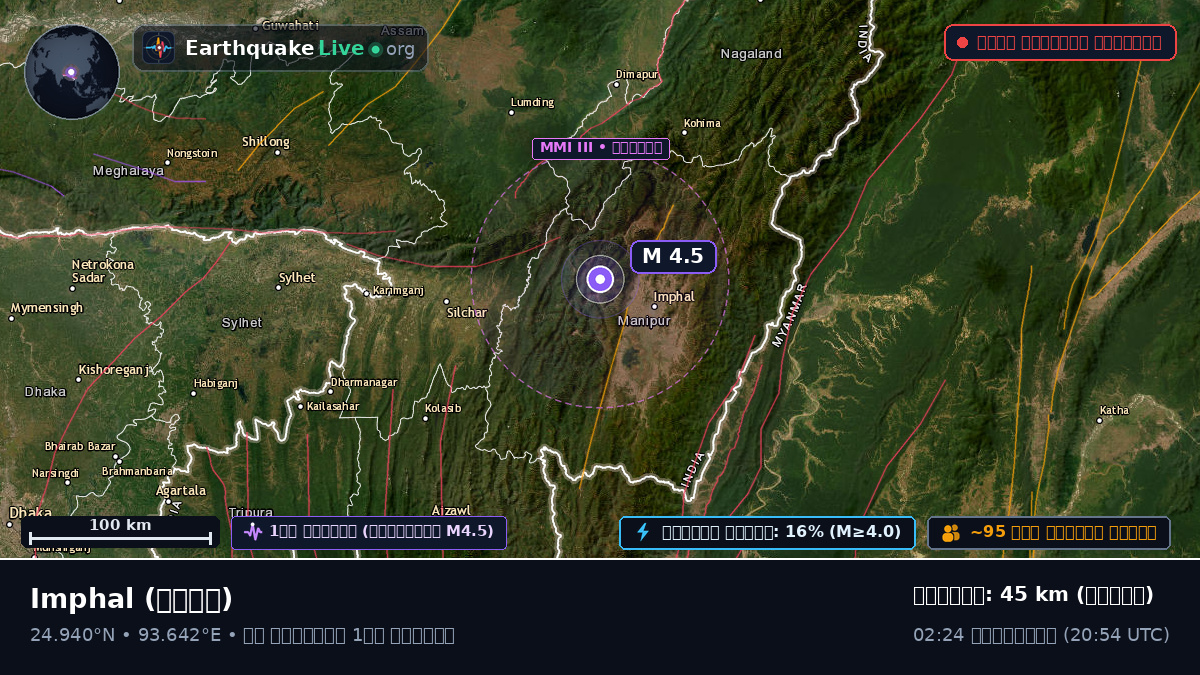Viewport: 1200px width, 675px height.
Task: Click Dimapur city label on map
Action: point(637,75)
